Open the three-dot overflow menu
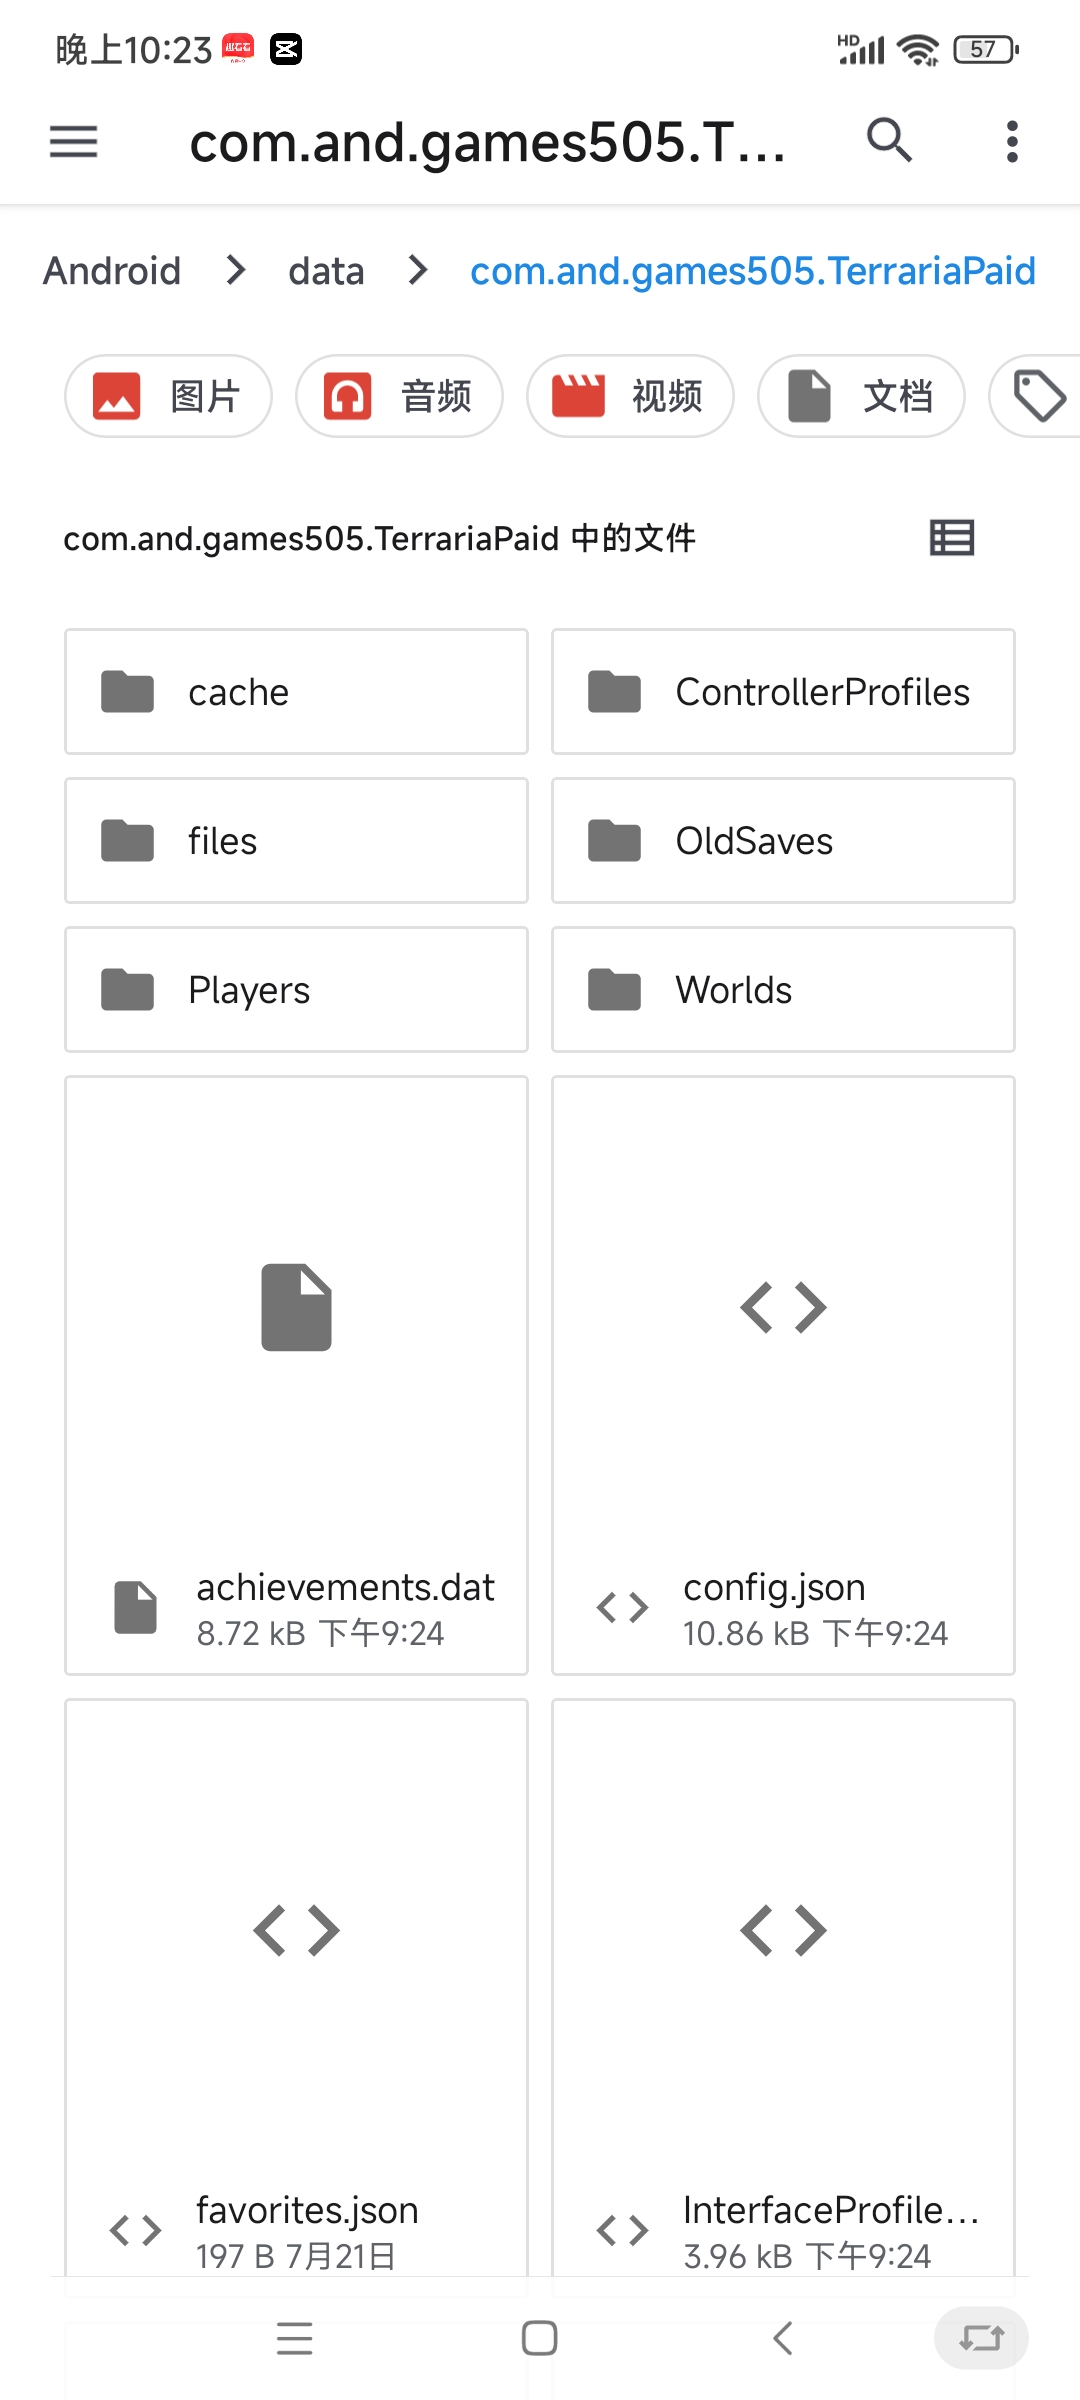The width and height of the screenshot is (1080, 2400). click(1012, 141)
